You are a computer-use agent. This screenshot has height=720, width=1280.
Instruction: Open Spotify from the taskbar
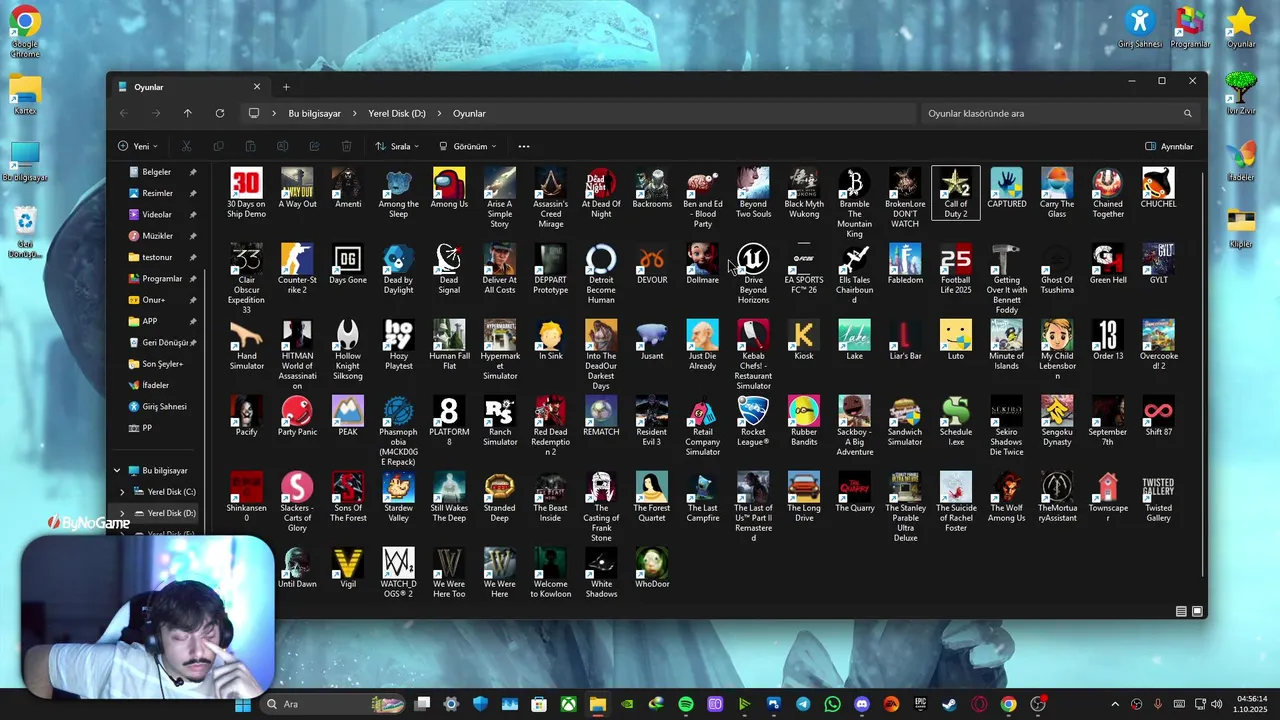click(685, 704)
